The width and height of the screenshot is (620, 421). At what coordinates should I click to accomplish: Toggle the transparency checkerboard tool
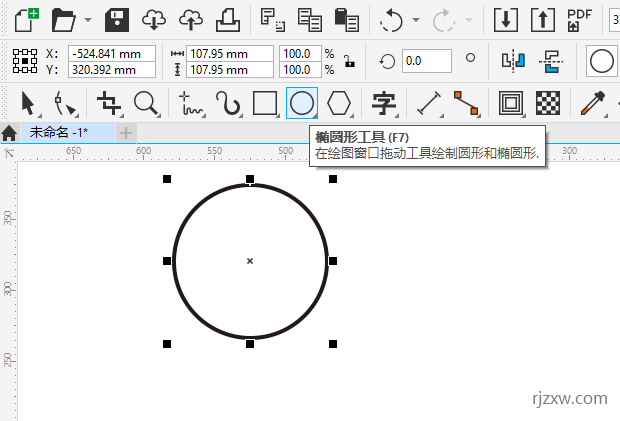point(547,102)
